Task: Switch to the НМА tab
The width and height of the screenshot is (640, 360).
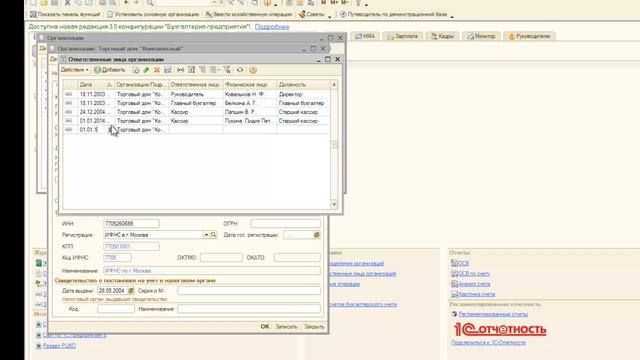Action: pyautogui.click(x=364, y=36)
